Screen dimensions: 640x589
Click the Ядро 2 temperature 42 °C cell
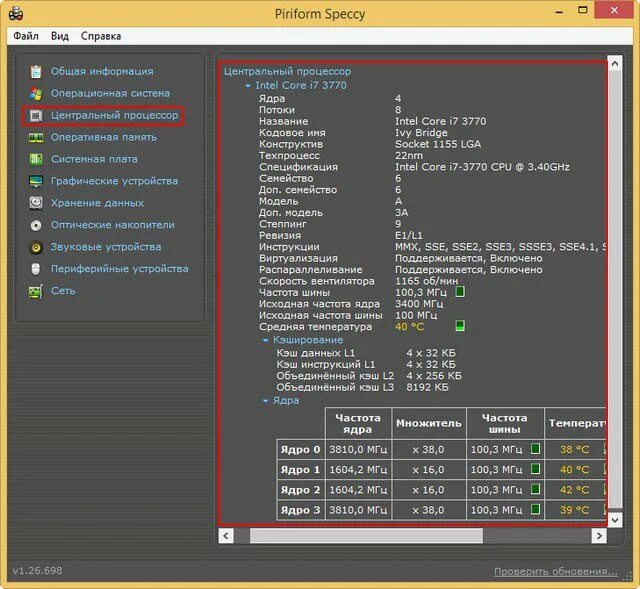click(575, 489)
